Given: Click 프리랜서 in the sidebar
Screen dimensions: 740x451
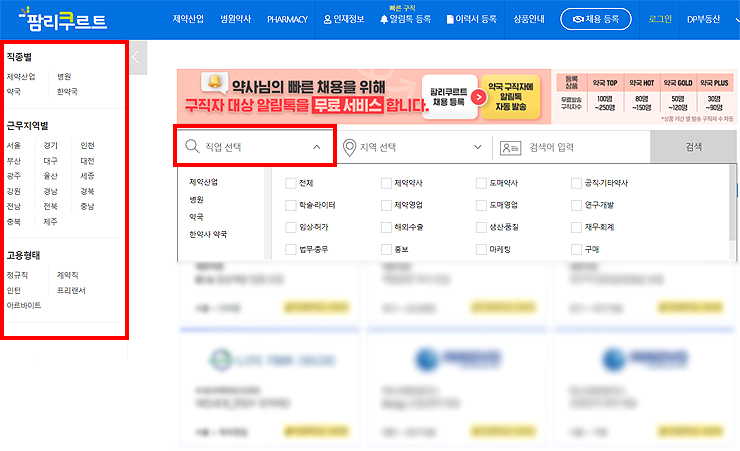Looking at the screenshot, I should click(71, 291).
